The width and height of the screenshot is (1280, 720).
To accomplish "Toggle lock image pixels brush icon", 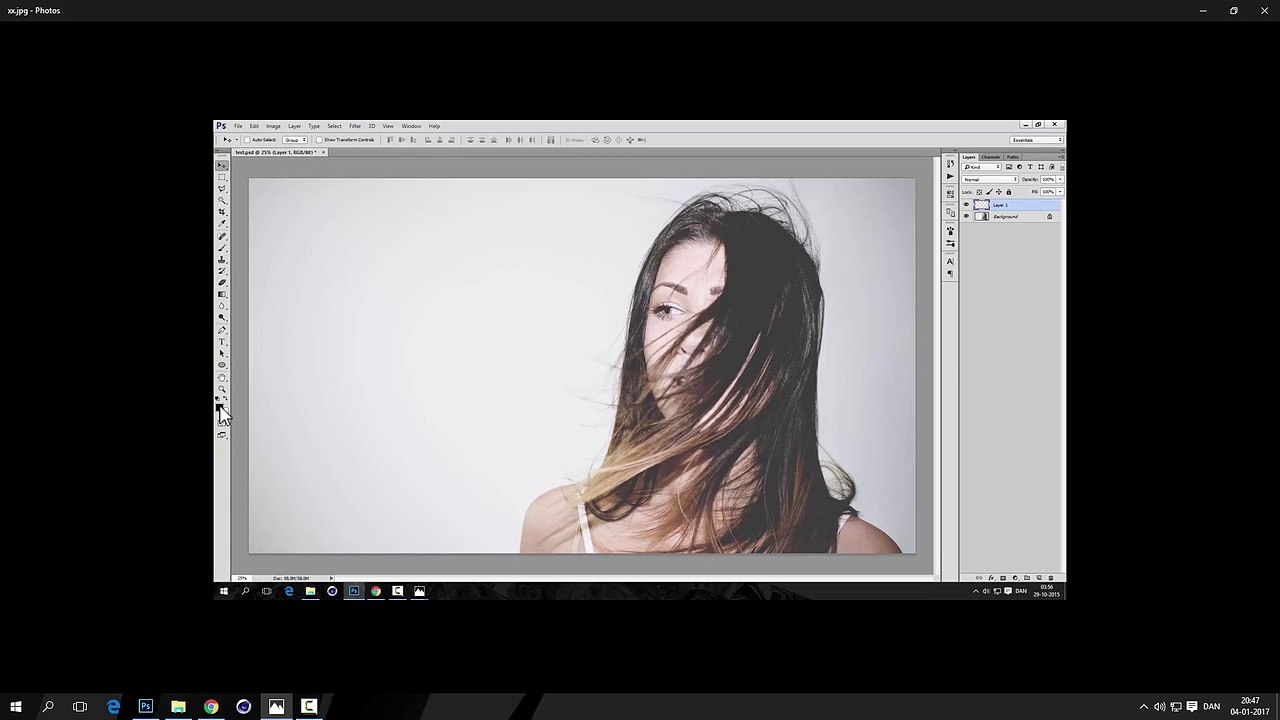I will coord(989,192).
